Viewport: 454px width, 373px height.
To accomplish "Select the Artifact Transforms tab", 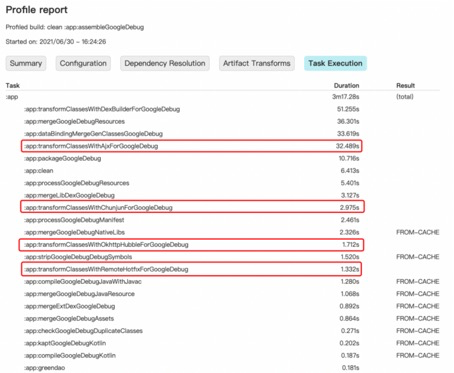I will [x=257, y=63].
